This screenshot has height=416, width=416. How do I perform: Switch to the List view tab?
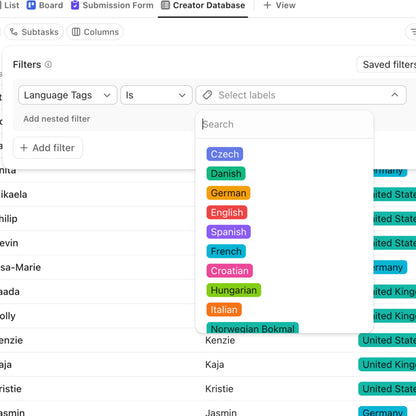10,5
